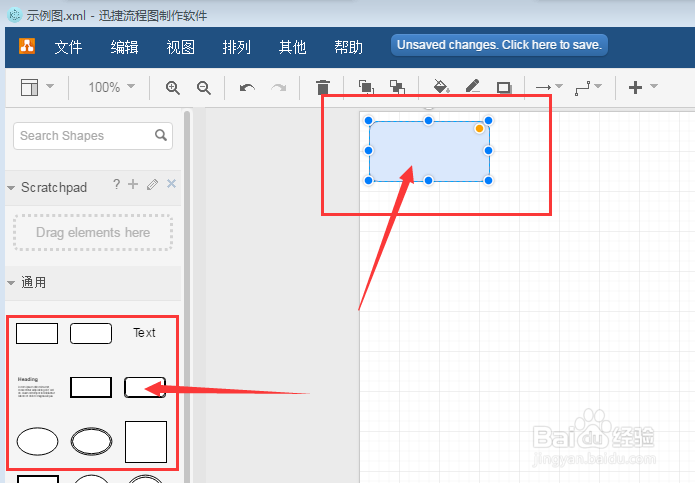This screenshot has width=695, height=483.
Task: Open the 编辑 menu
Action: click(x=125, y=47)
